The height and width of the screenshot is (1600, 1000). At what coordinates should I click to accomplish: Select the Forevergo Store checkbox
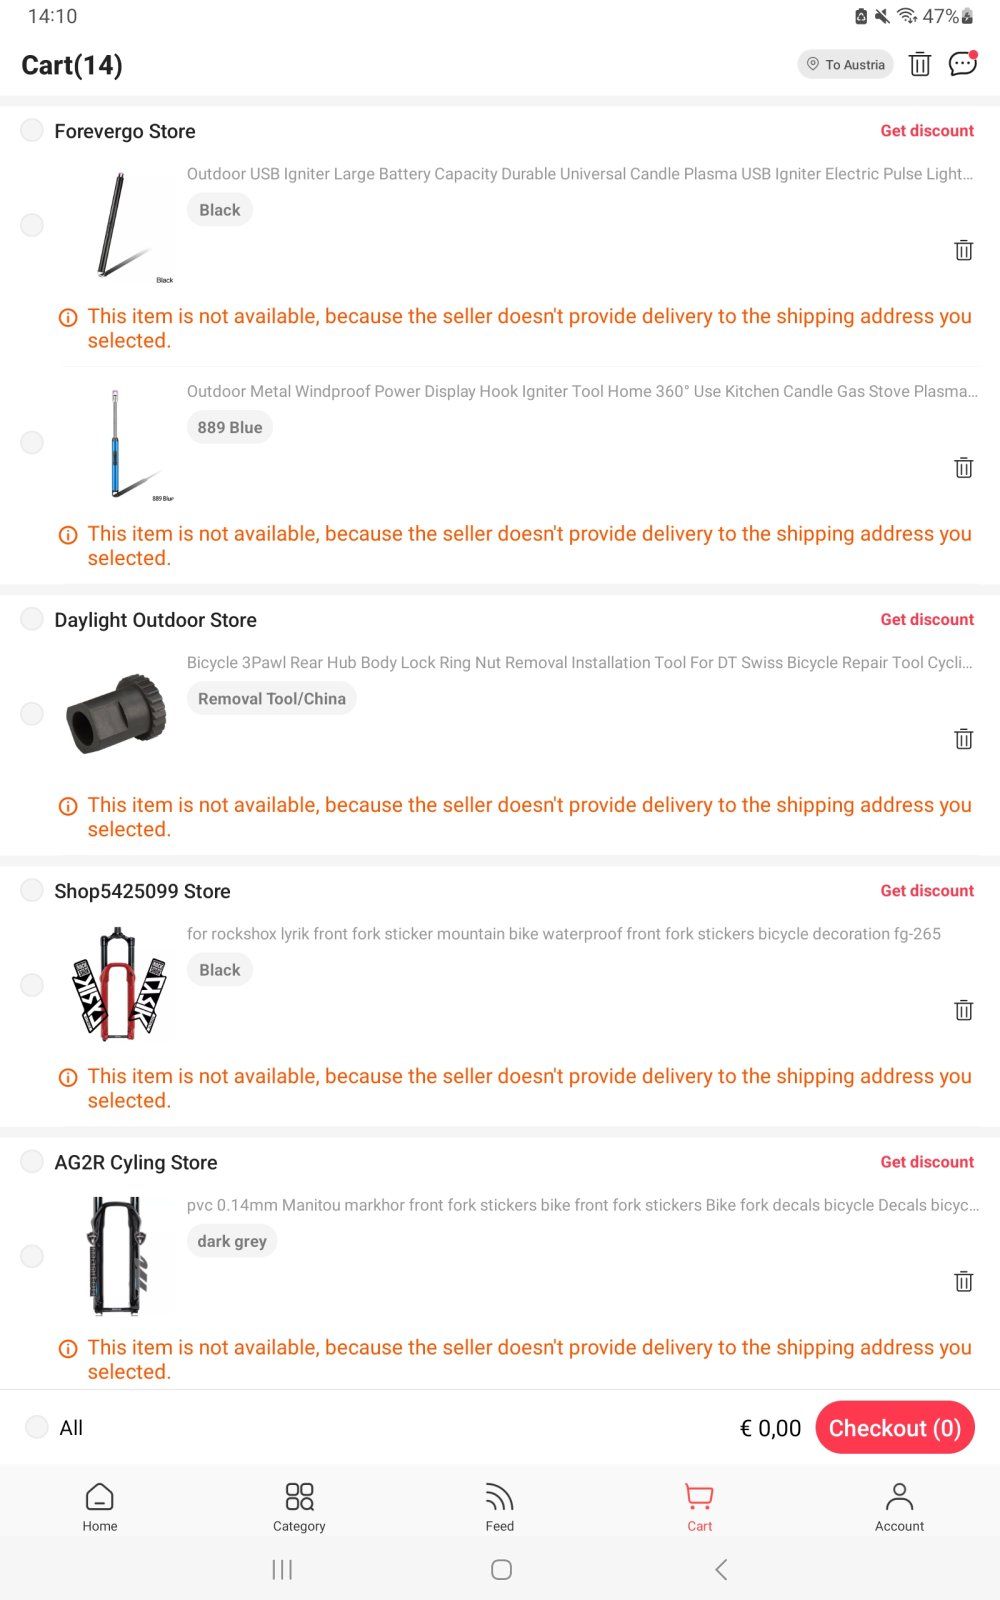point(32,131)
